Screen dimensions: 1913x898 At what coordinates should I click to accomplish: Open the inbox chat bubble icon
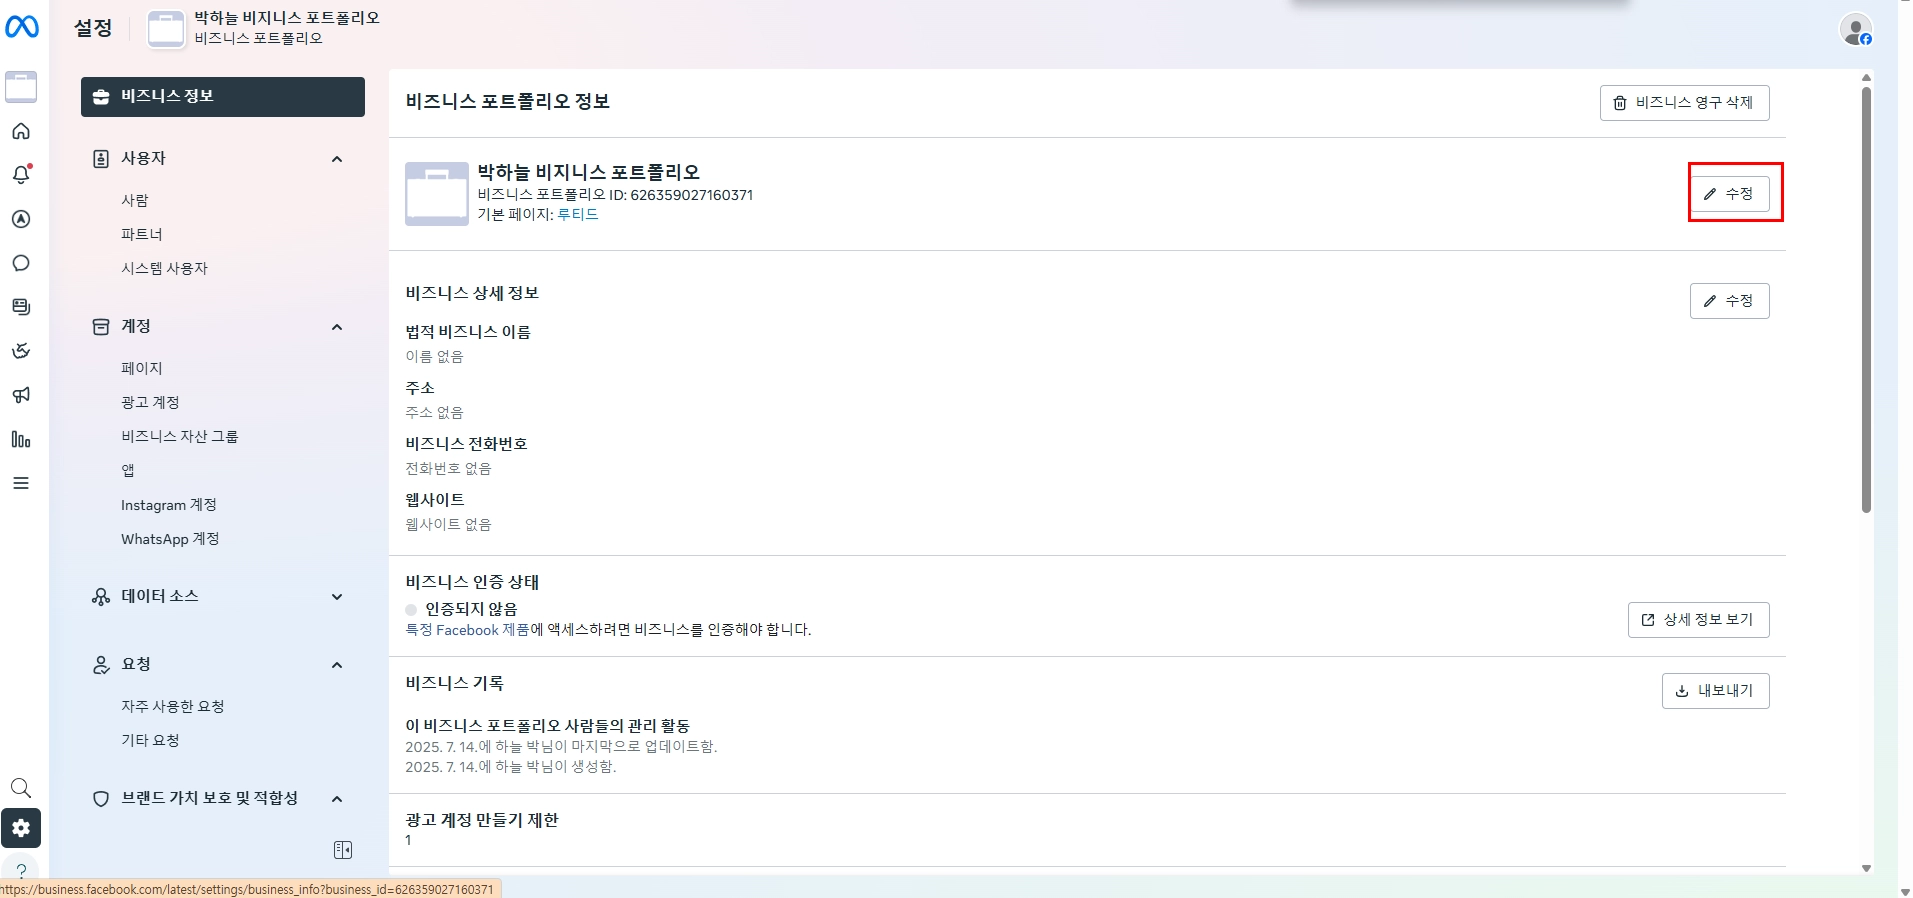(x=21, y=263)
